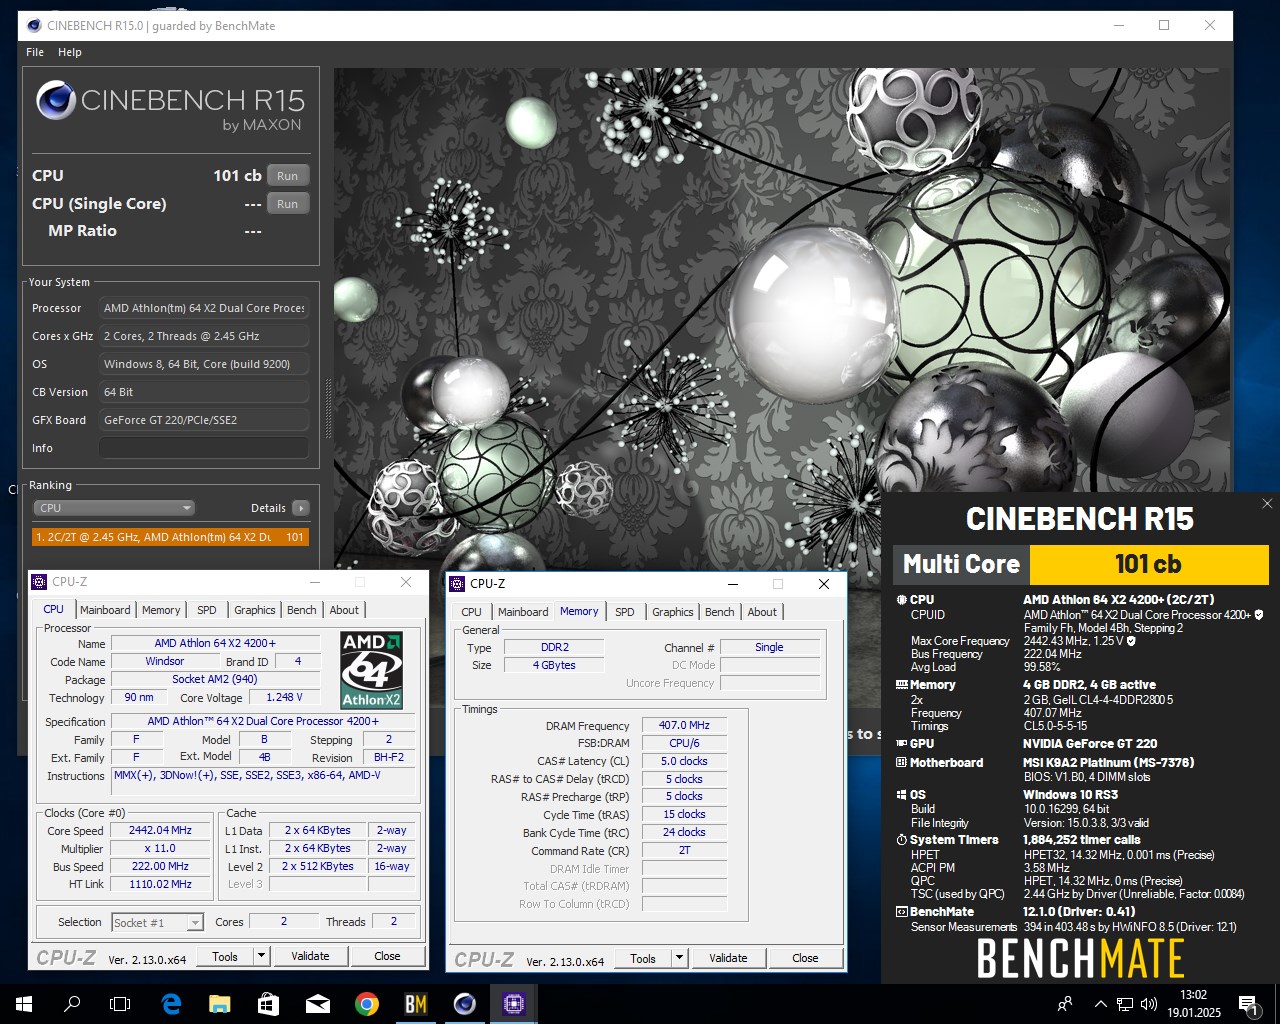The image size is (1280, 1024).
Task: Click sidebar splitter grip handle
Action: [328, 408]
